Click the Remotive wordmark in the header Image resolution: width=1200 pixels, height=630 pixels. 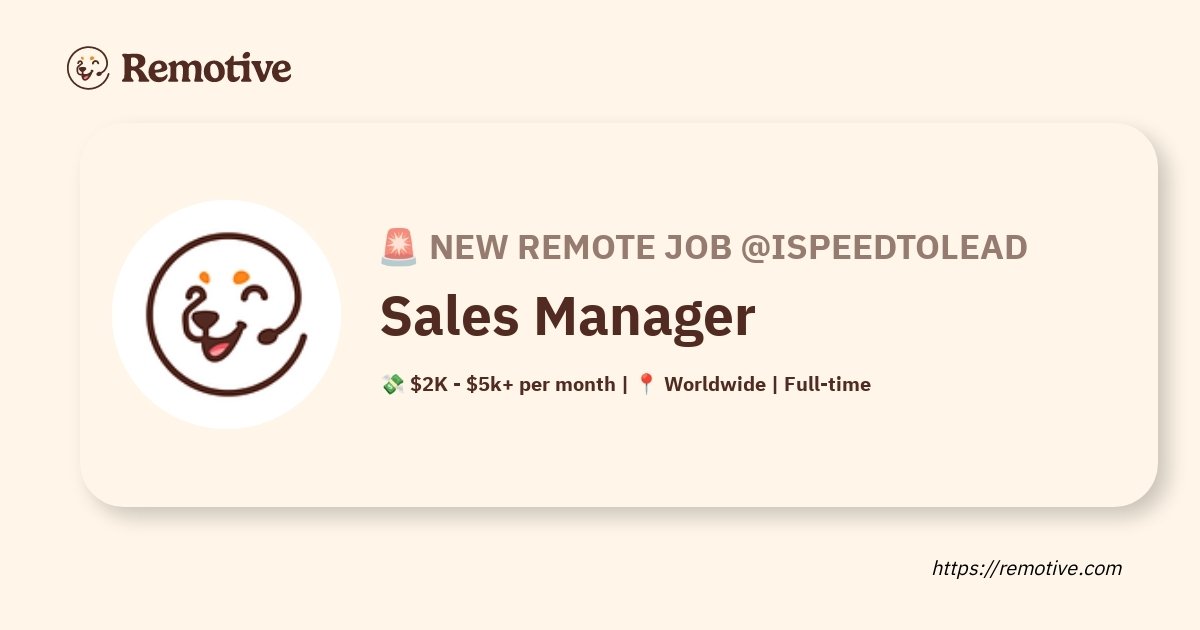pyautogui.click(x=206, y=68)
